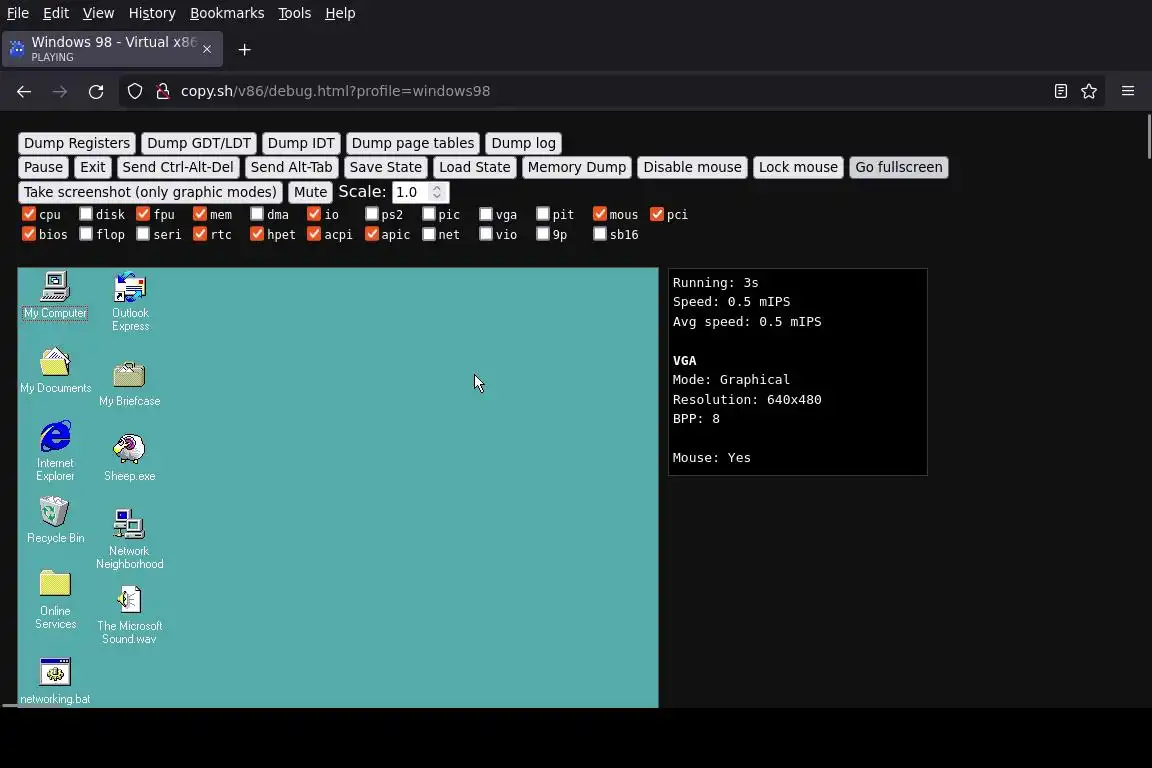Click the Go fullscreen button

(899, 168)
